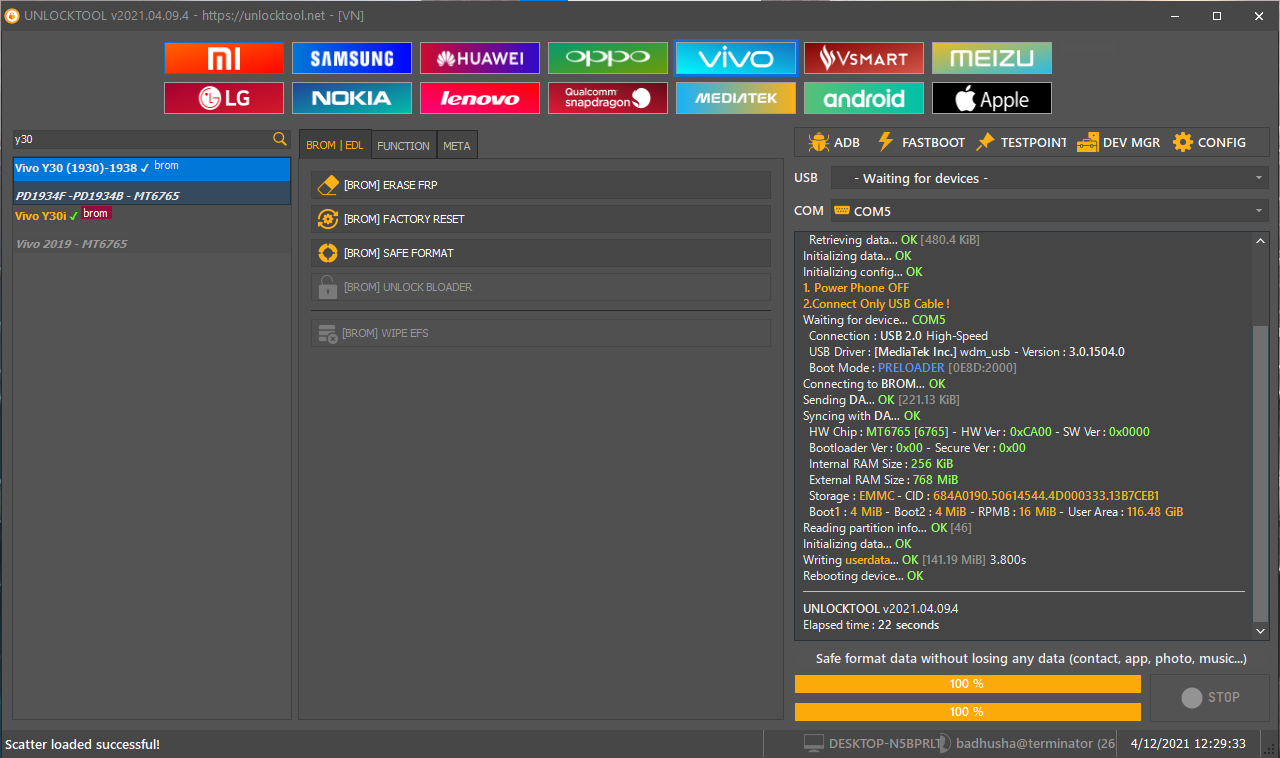The height and width of the screenshot is (758, 1280).
Task: Run [BROM] ERASE FRP
Action: tap(541, 185)
